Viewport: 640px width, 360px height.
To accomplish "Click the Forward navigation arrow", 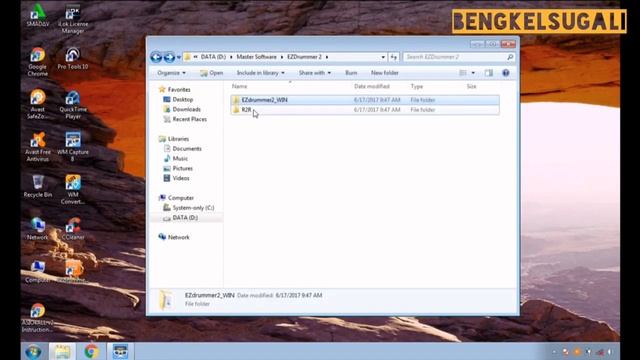I will click(x=169, y=57).
